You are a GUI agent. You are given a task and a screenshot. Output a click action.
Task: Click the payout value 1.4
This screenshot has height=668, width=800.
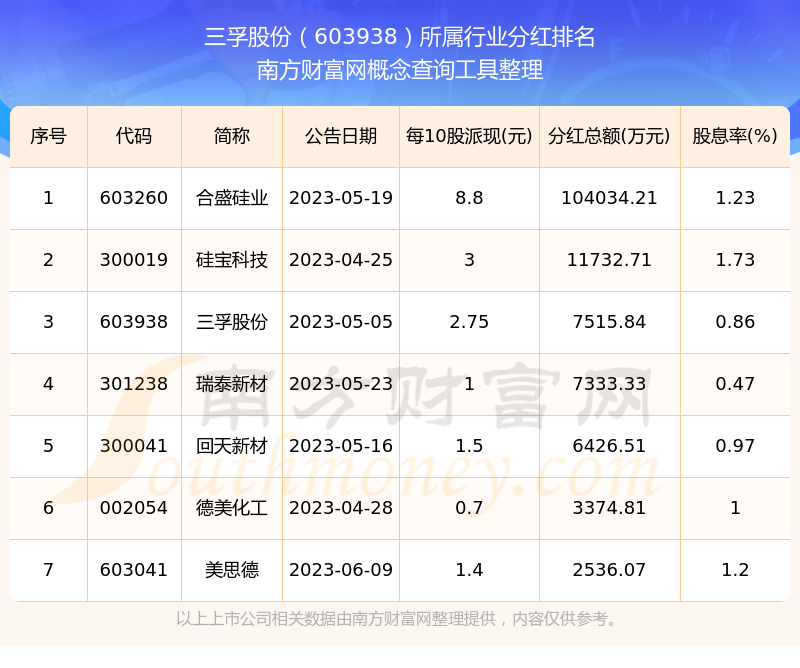coord(469,570)
